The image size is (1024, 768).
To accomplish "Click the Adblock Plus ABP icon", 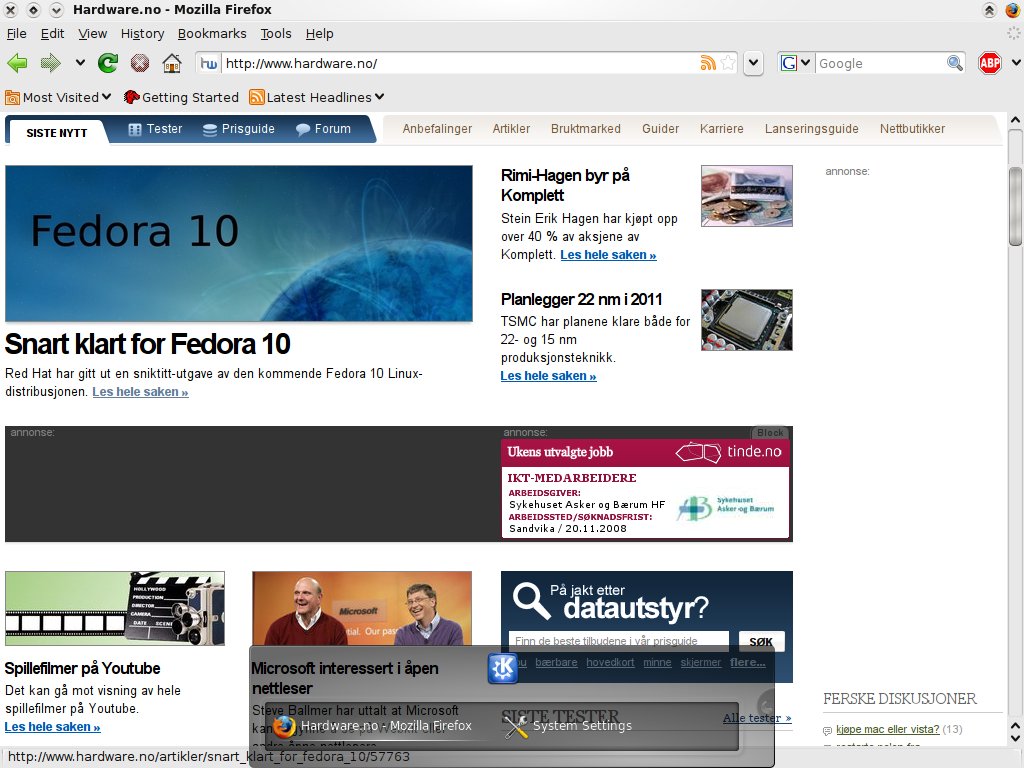I will 989,63.
